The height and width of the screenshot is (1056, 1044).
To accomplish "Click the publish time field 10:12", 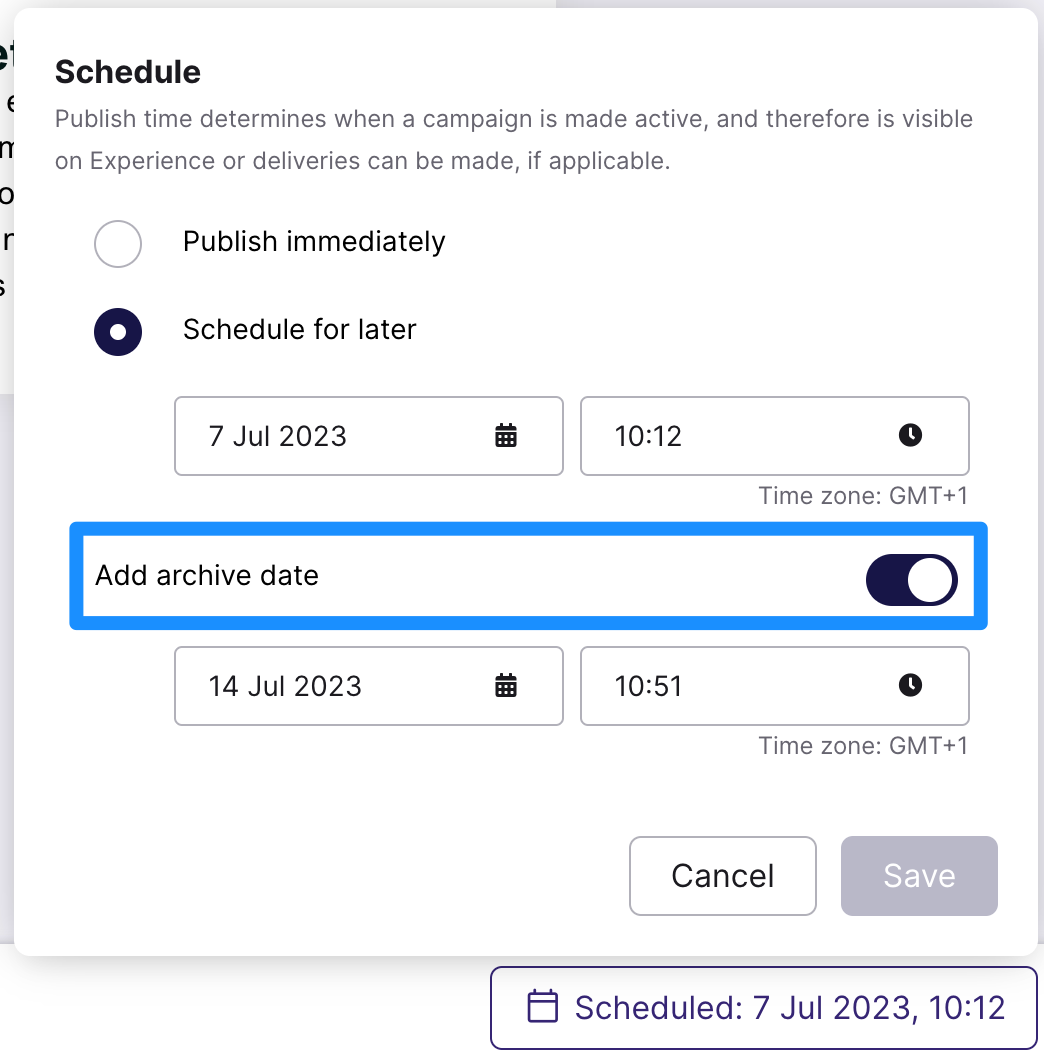I will pyautogui.click(x=775, y=436).
